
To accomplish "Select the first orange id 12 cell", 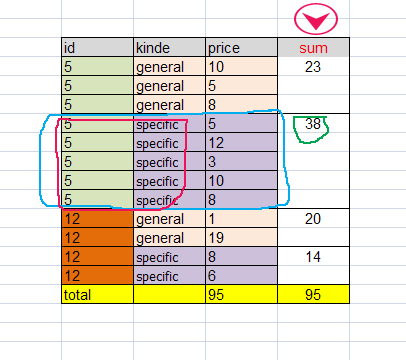I will click(x=97, y=219).
